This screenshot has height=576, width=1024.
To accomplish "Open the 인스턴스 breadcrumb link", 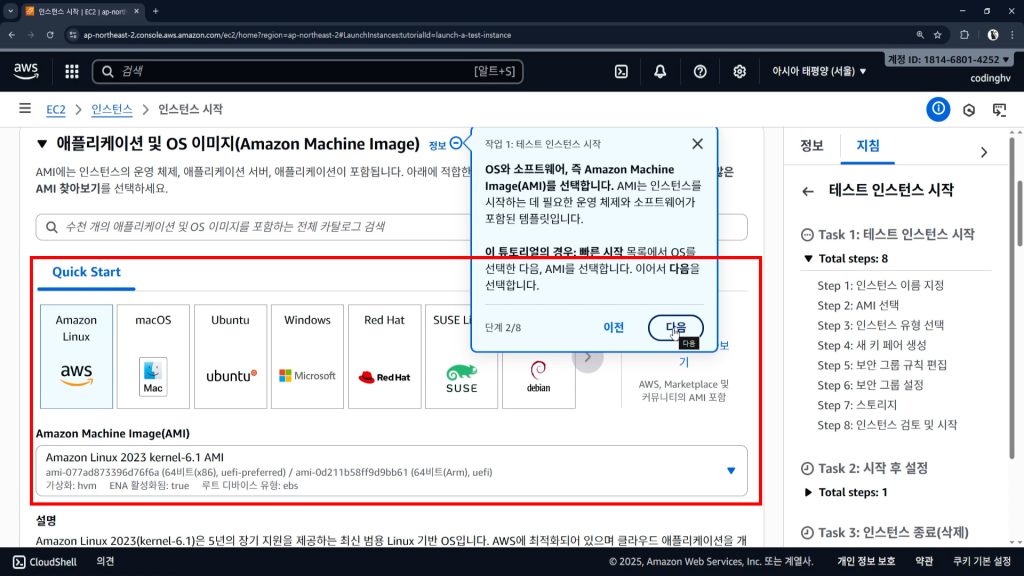I will (x=112, y=109).
